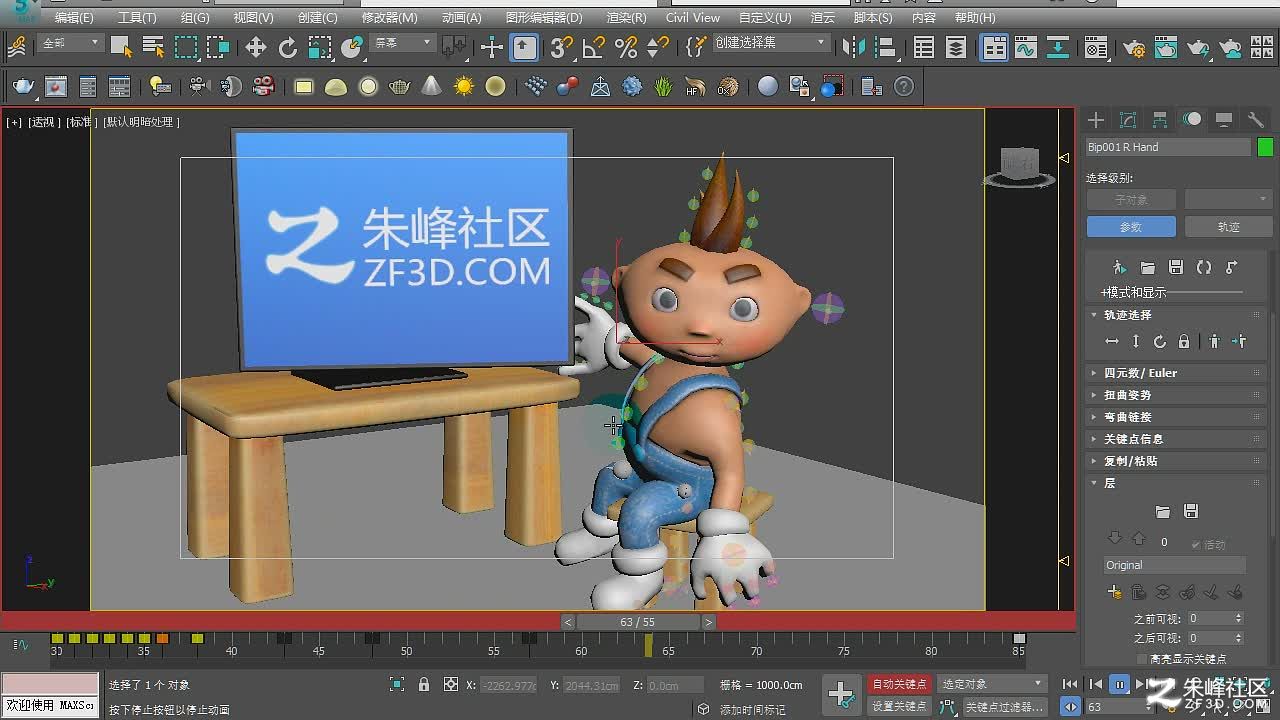Click the red camera icon

263,87
